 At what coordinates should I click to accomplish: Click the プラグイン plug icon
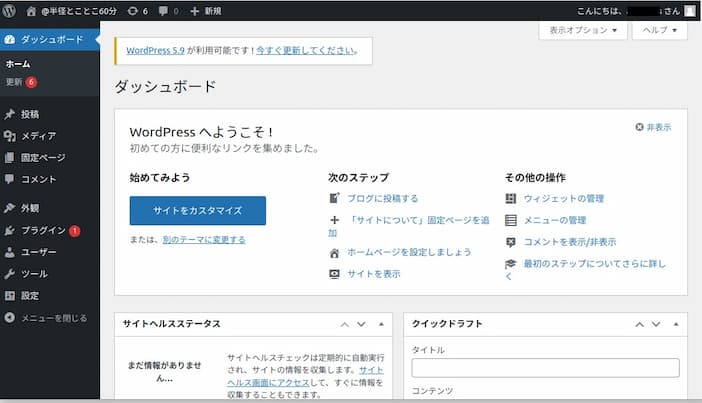(x=9, y=231)
